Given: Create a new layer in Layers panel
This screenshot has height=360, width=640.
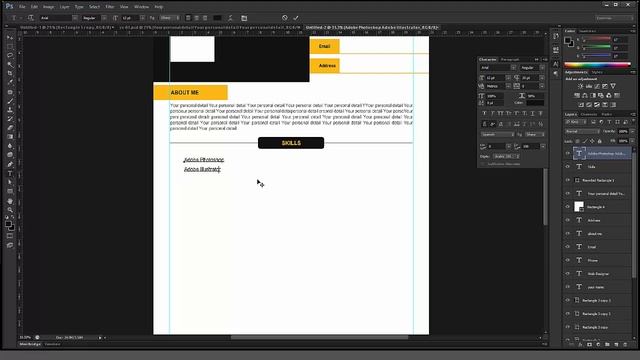Looking at the screenshot, I should pyautogui.click(x=616, y=345).
